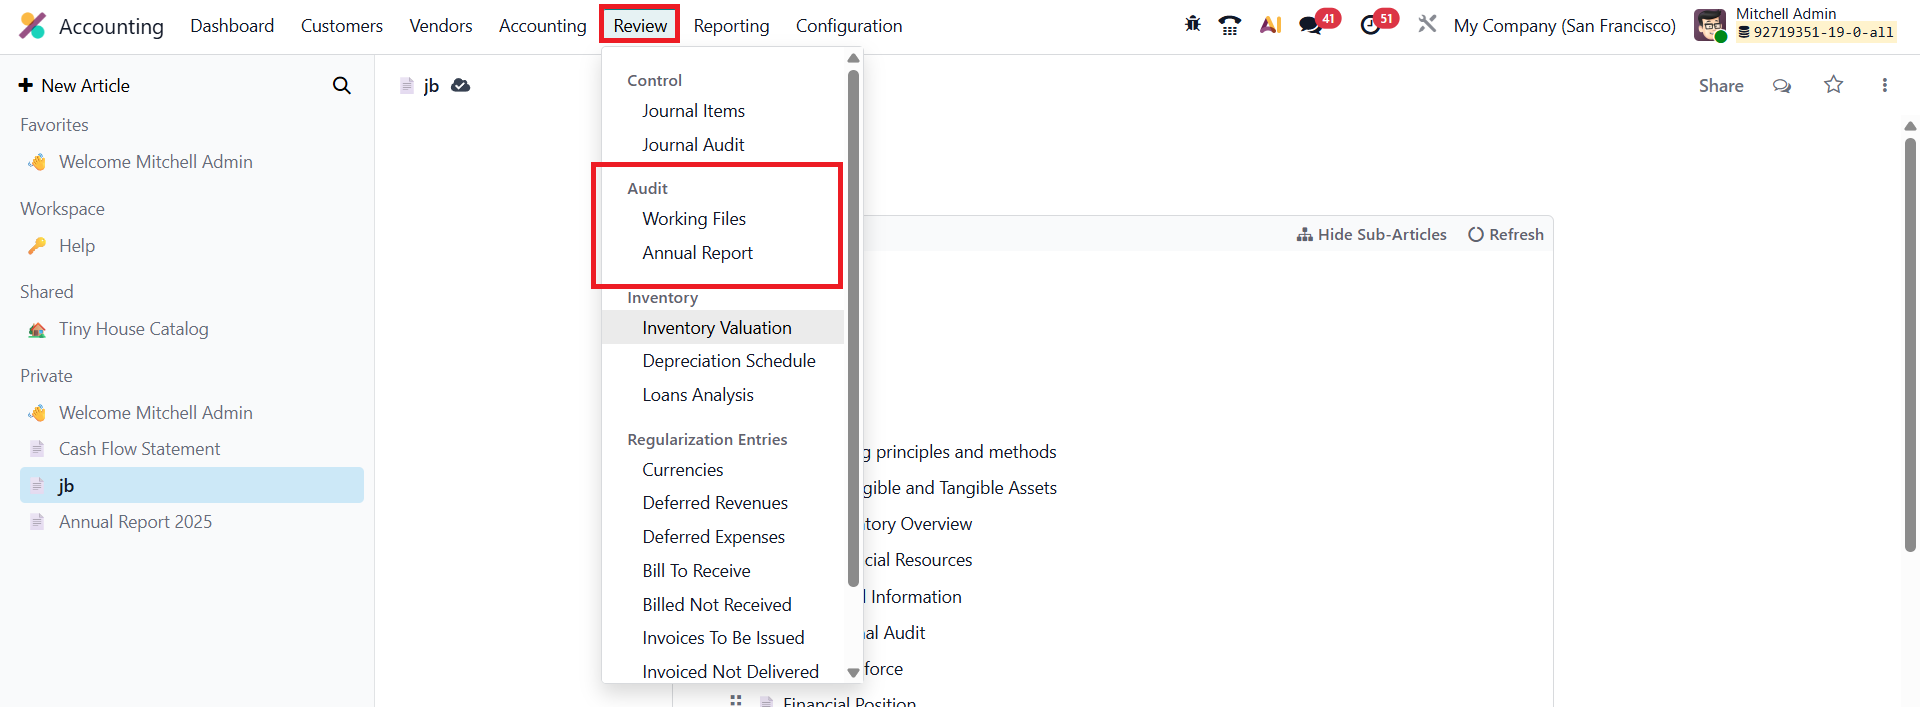Viewport: 1920px width, 707px height.
Task: Click the wrench and screwdriver tools icon
Action: tap(1427, 24)
